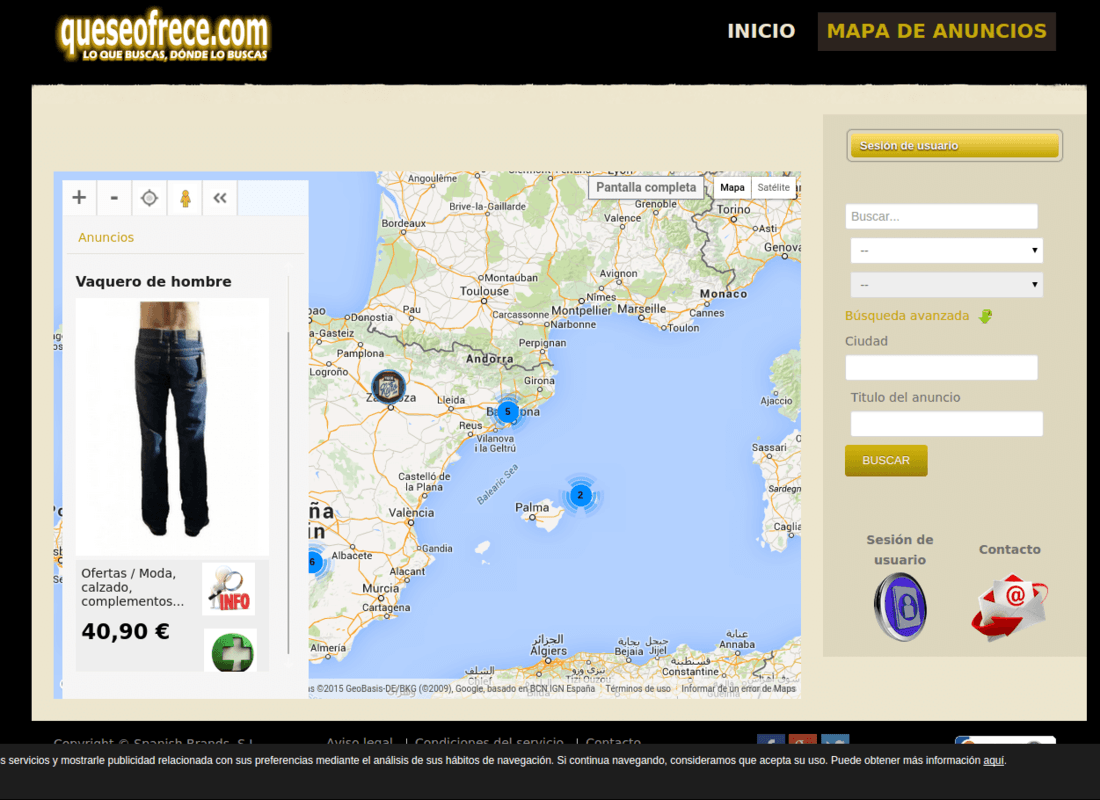Click the ads list scrollbar
The image size is (1100, 800).
point(288,491)
